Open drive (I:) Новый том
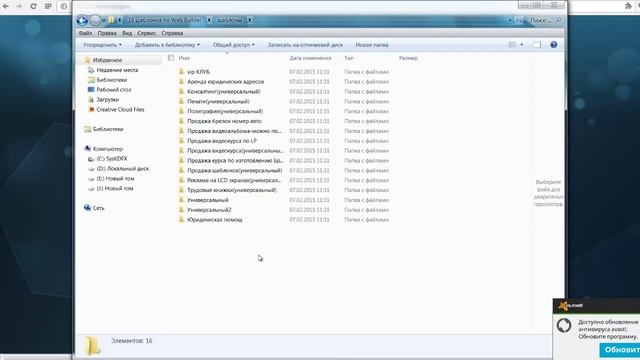Screen dimensions: 640x360 pos(111,189)
